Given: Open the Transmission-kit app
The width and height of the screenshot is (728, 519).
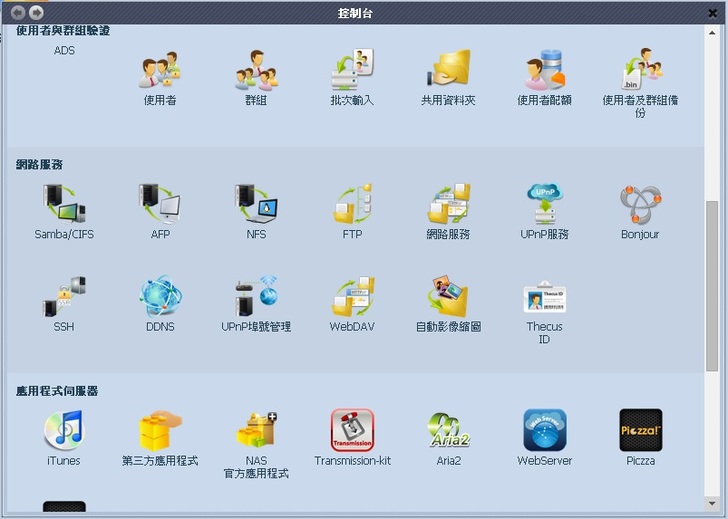Looking at the screenshot, I should point(352,430).
